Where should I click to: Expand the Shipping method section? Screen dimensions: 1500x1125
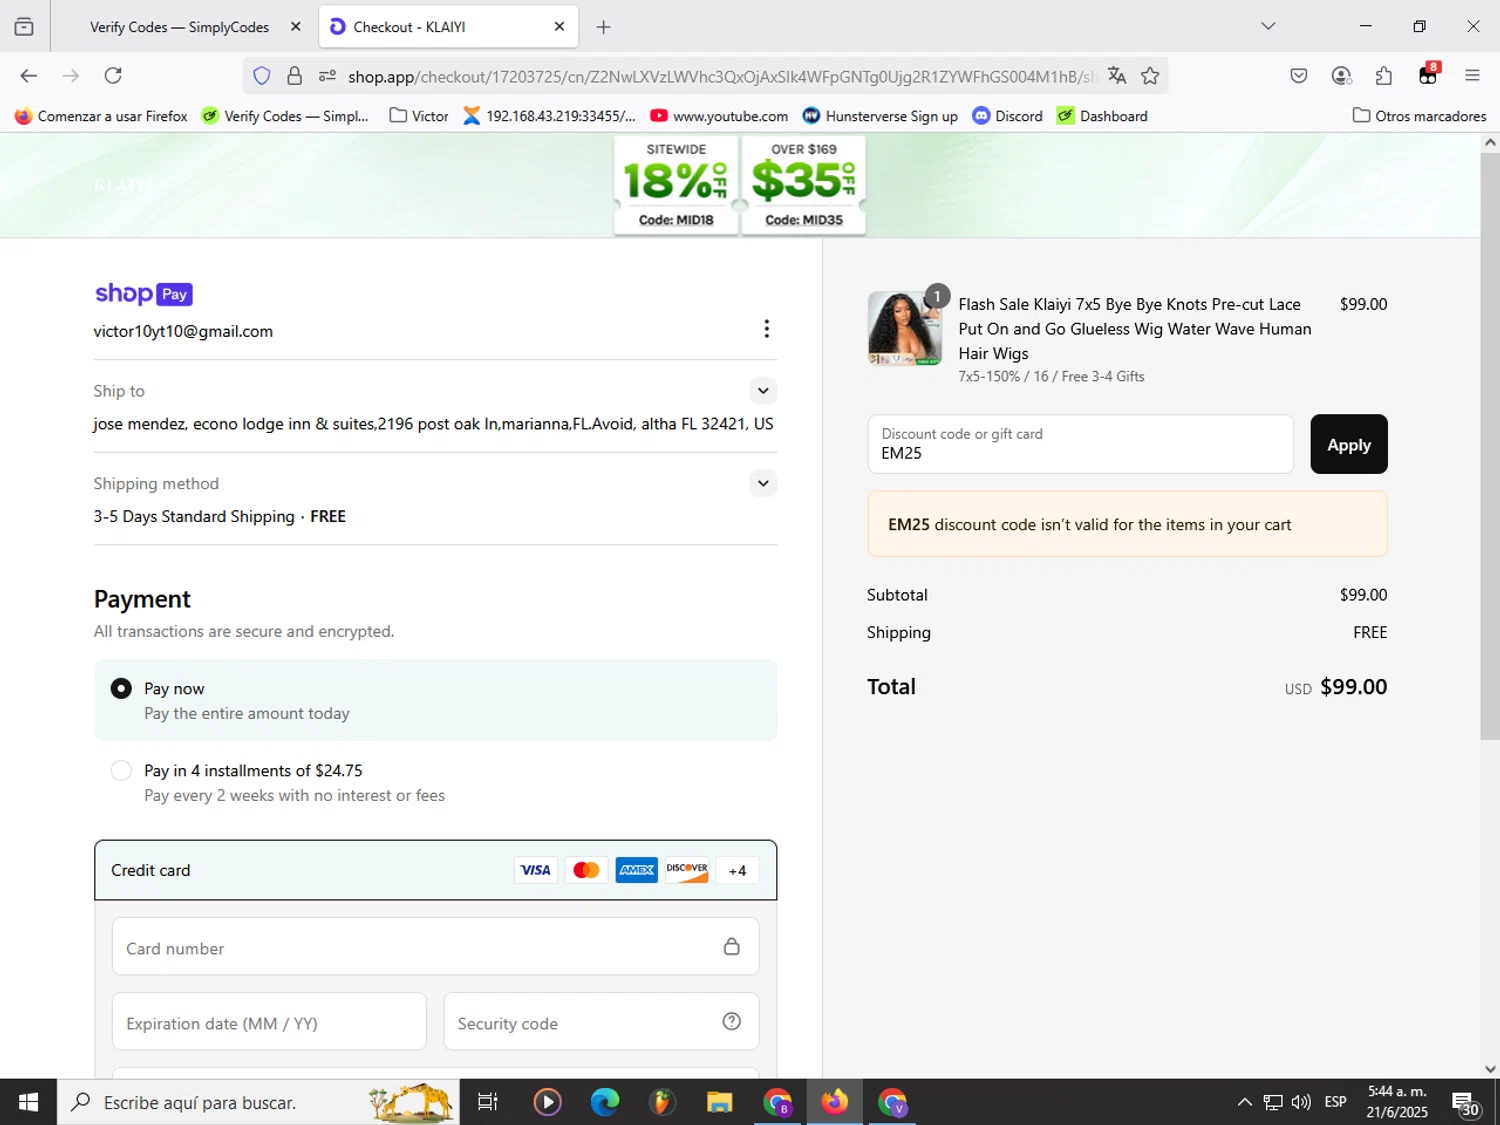point(763,484)
